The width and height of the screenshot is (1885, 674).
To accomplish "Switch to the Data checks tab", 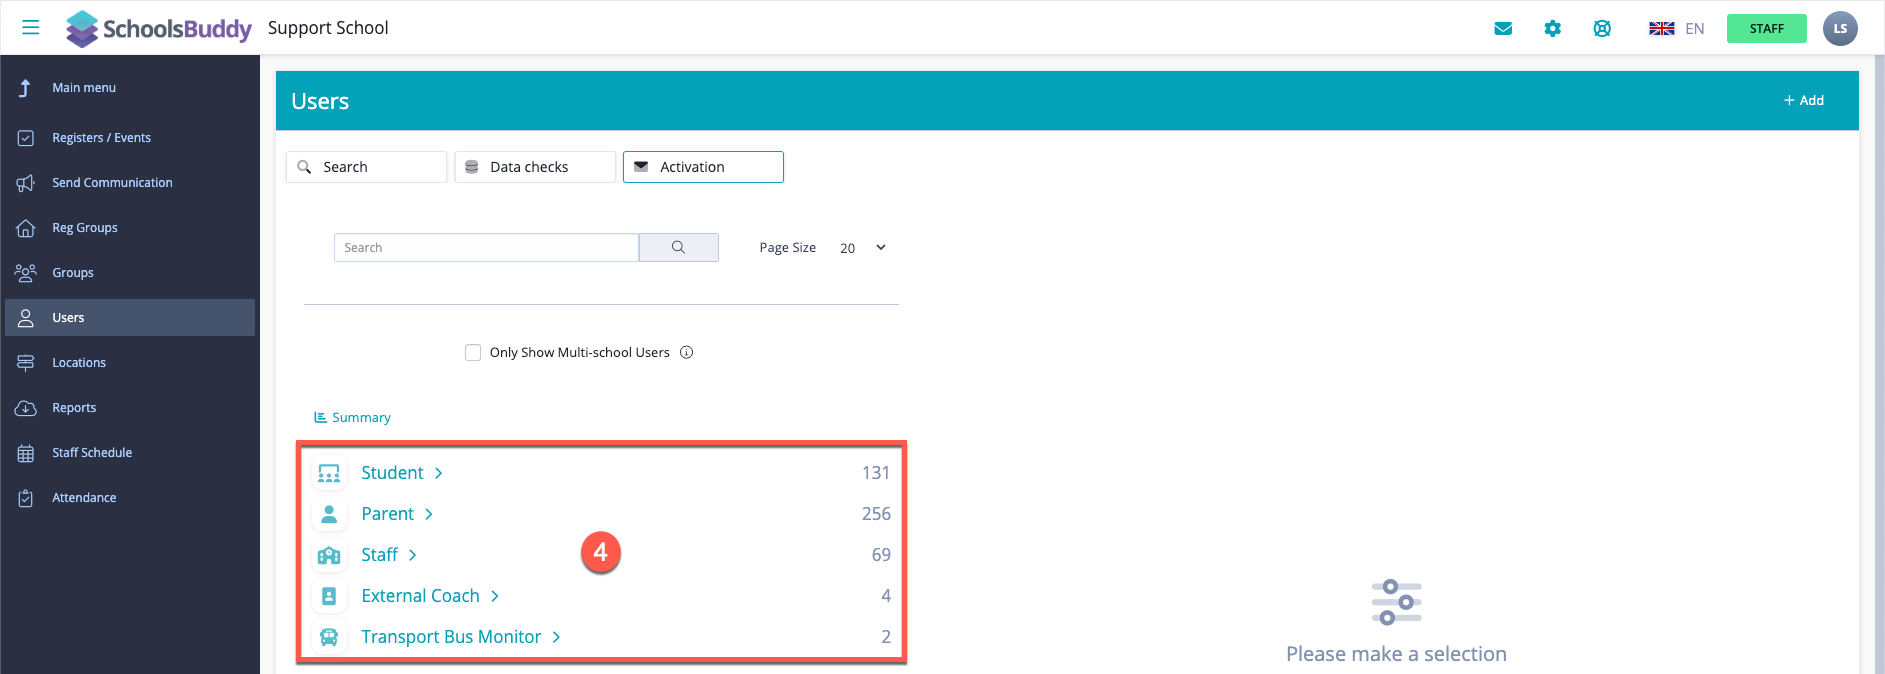I will pos(535,167).
